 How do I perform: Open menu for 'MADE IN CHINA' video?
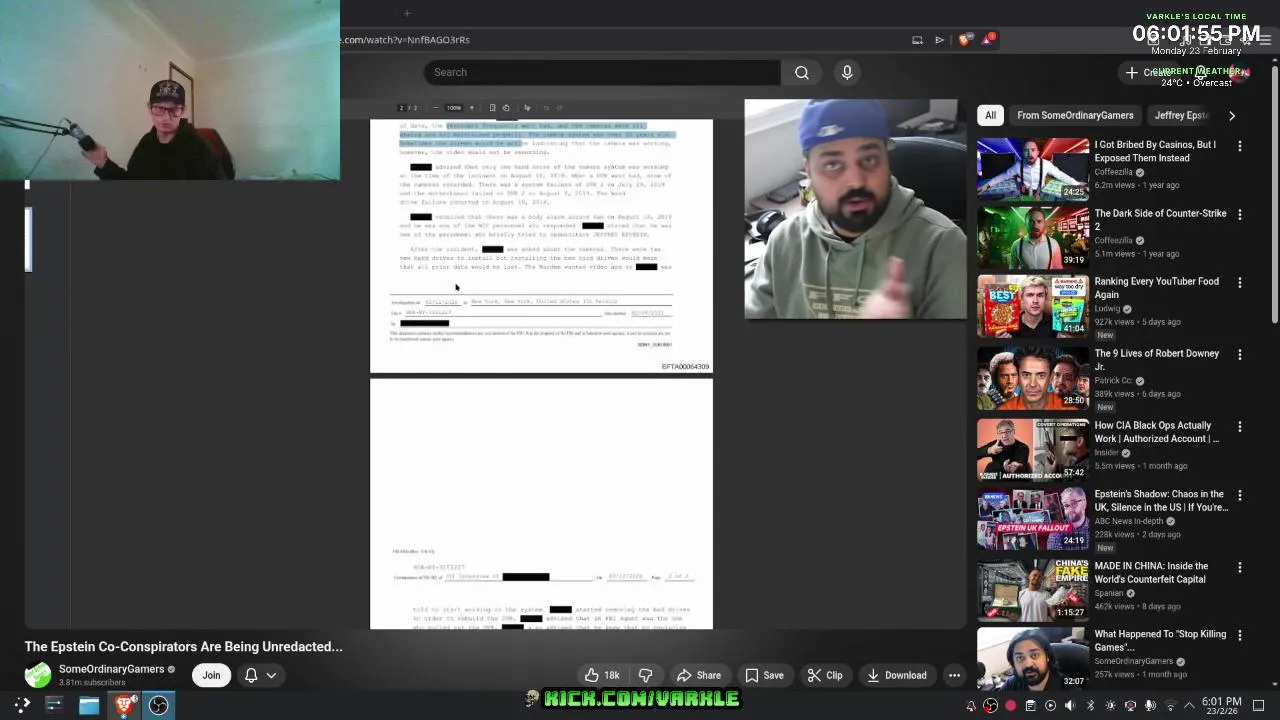tap(1240, 567)
